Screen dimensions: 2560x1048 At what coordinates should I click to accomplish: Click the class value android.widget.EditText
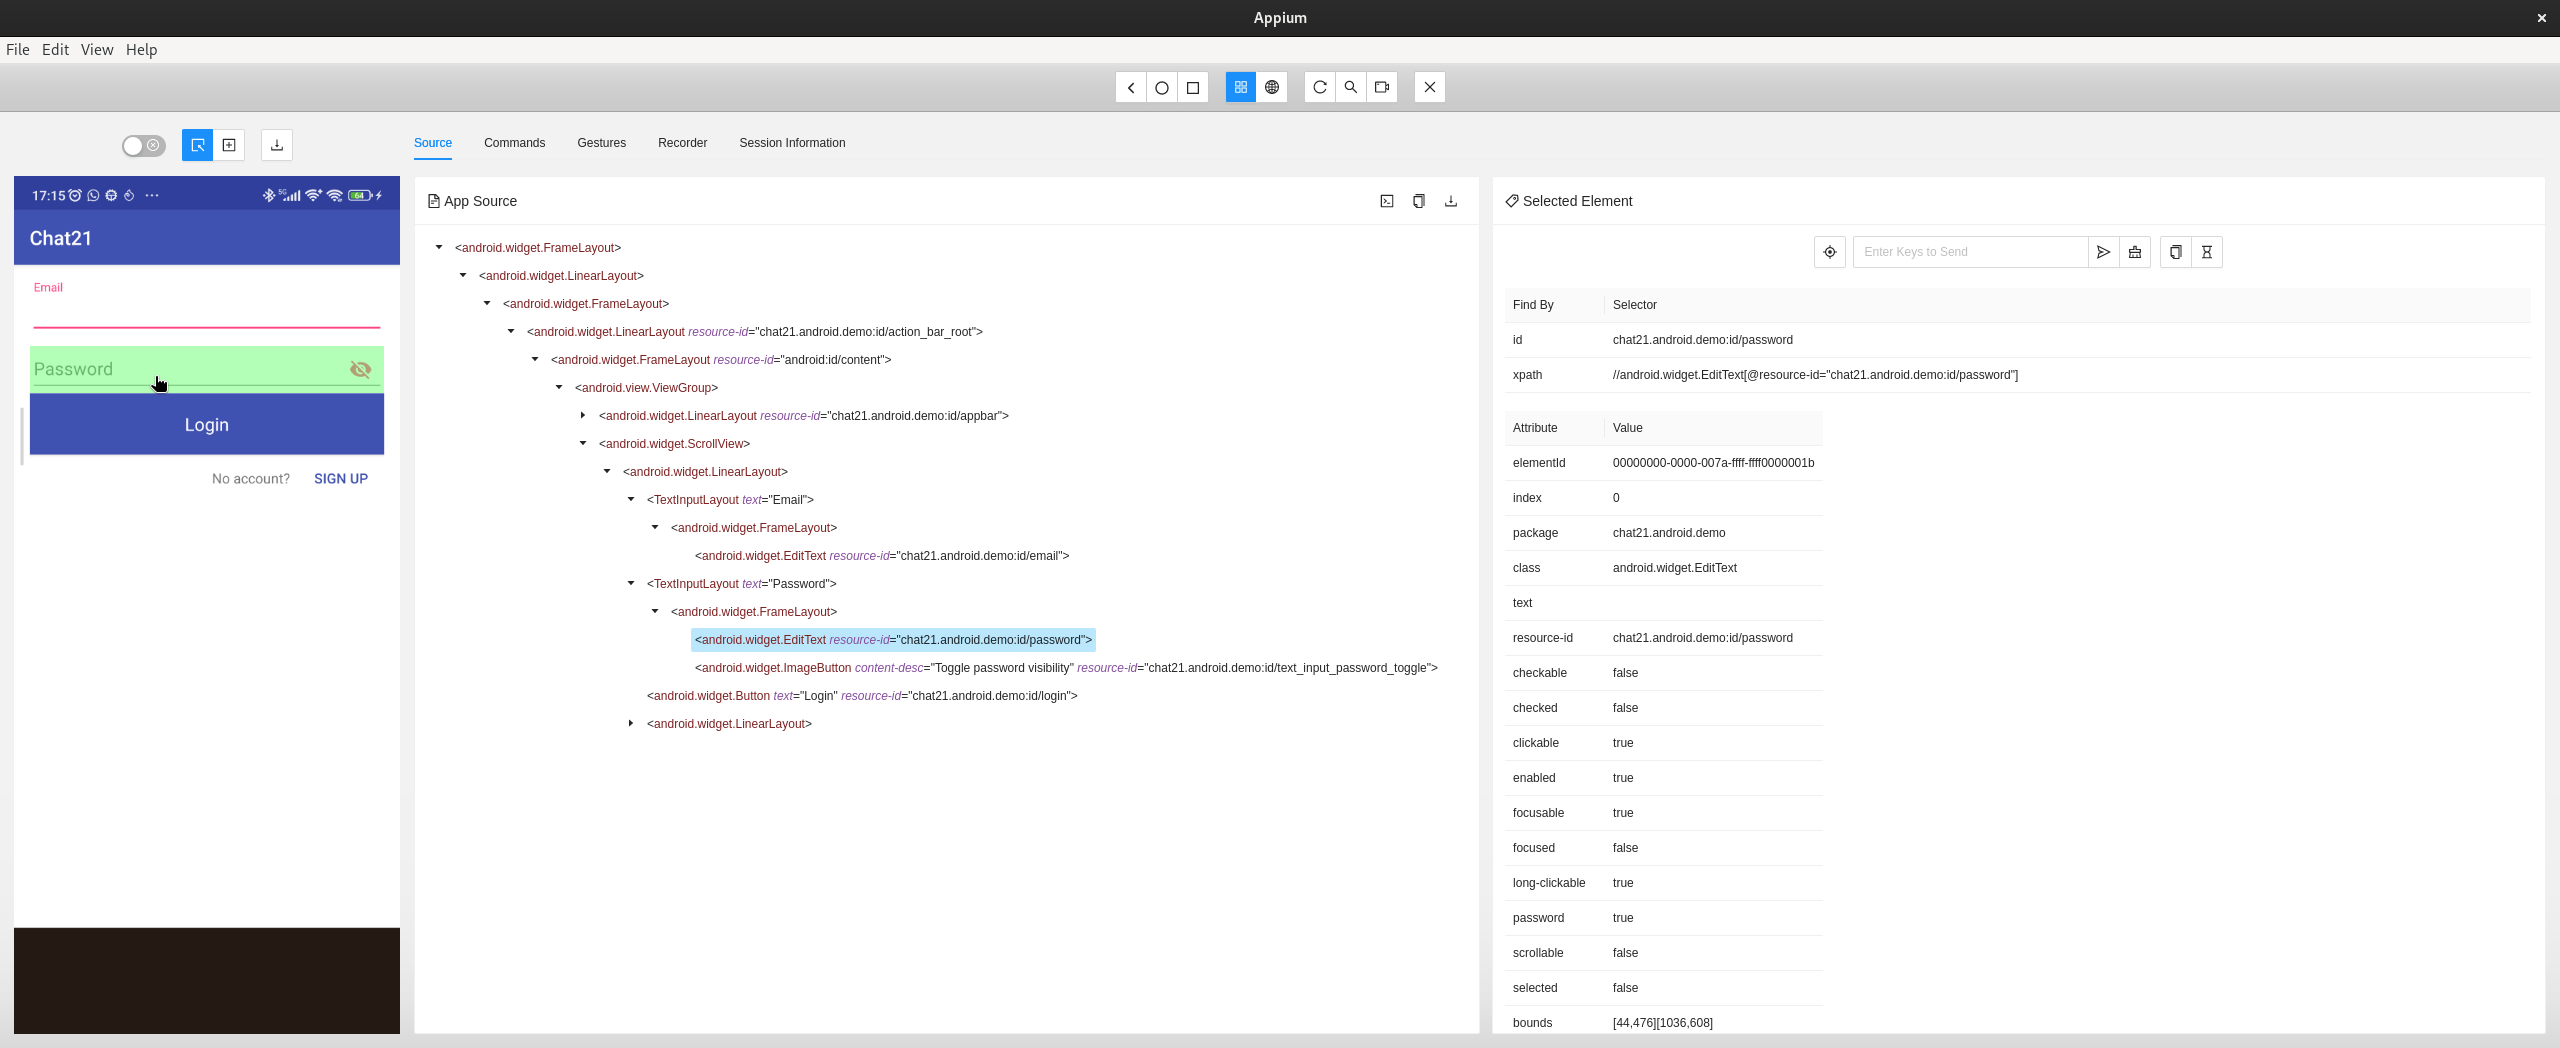[x=1674, y=568]
